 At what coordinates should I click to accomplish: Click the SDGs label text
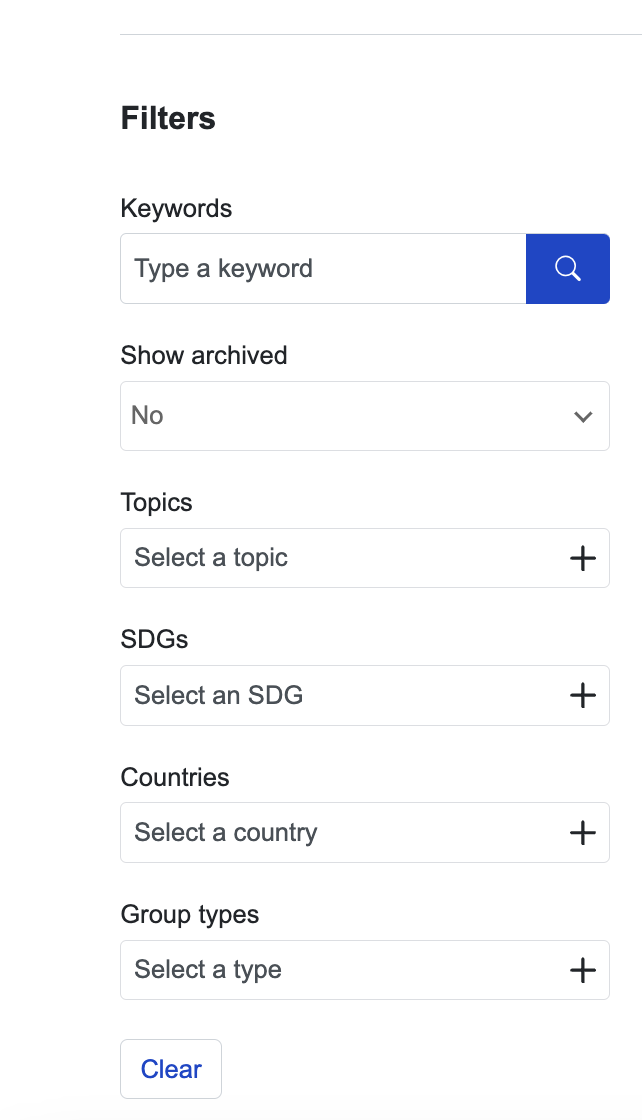(x=154, y=639)
